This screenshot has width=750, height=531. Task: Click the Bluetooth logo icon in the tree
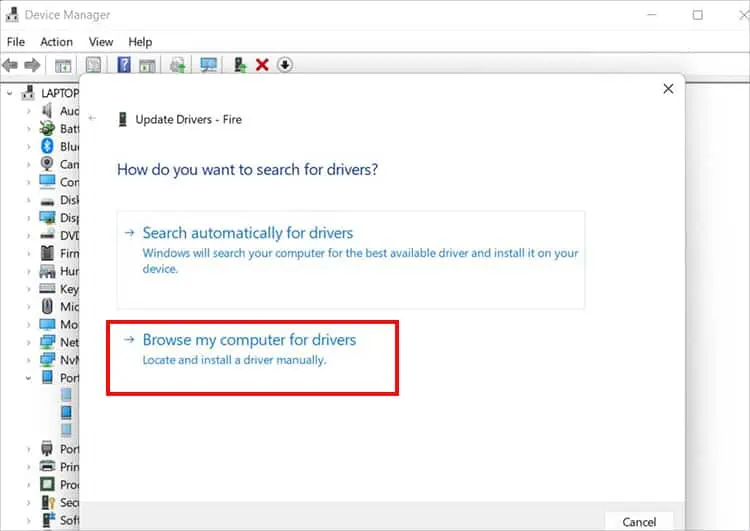[x=47, y=146]
